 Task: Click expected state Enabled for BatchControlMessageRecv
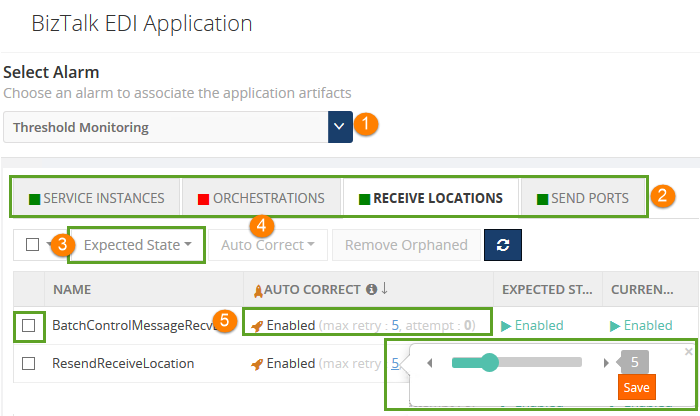[x=532, y=325]
